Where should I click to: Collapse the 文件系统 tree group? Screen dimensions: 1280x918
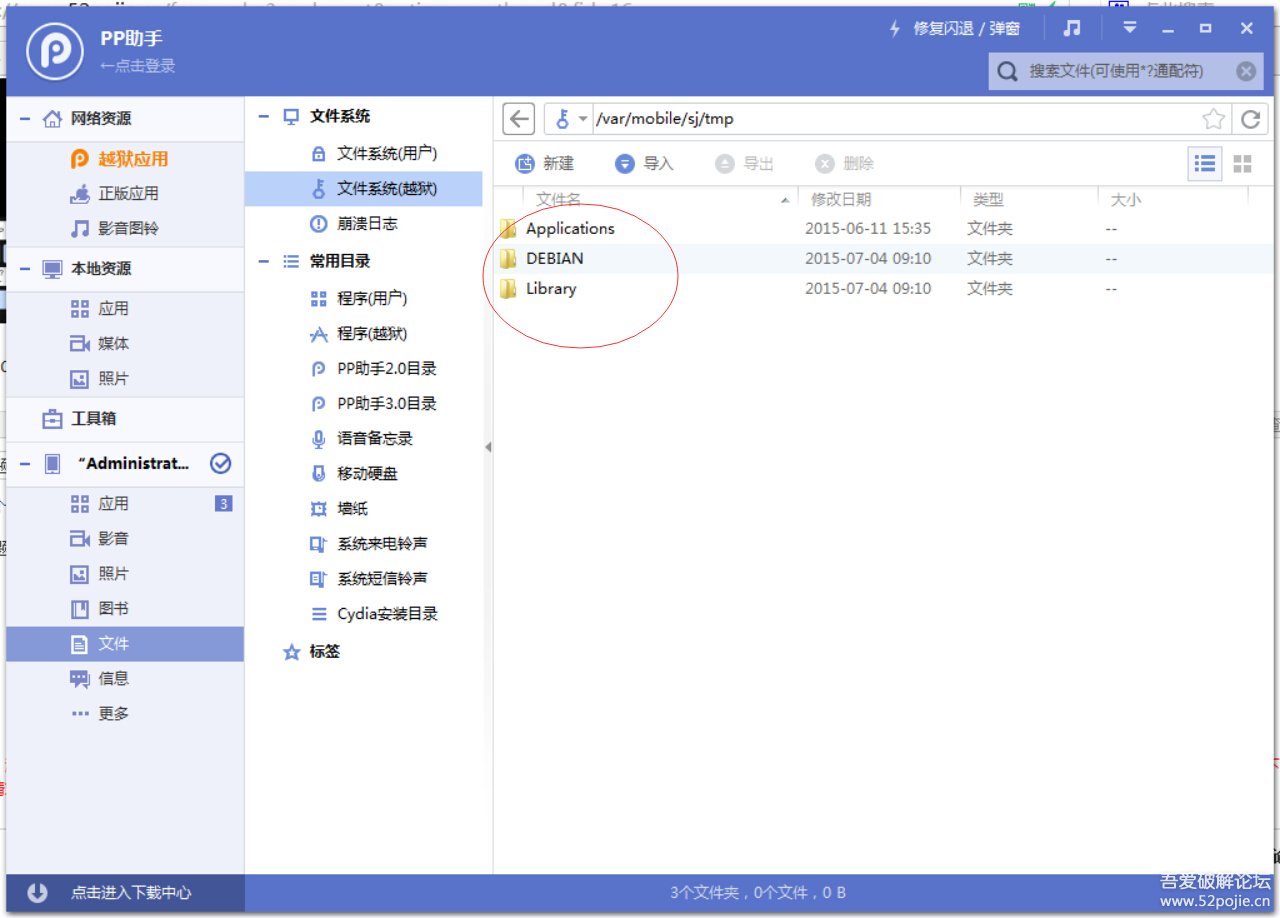pos(264,117)
